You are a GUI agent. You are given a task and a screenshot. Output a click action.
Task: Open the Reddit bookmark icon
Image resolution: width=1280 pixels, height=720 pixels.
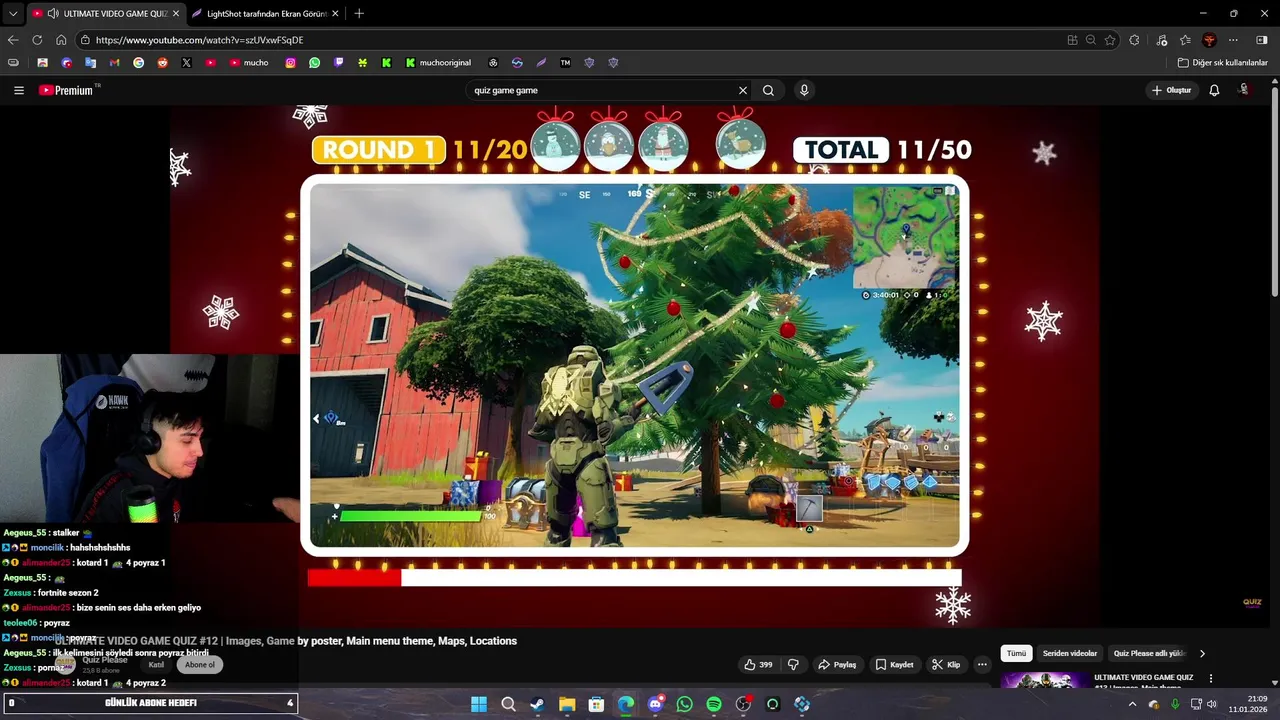[162, 62]
